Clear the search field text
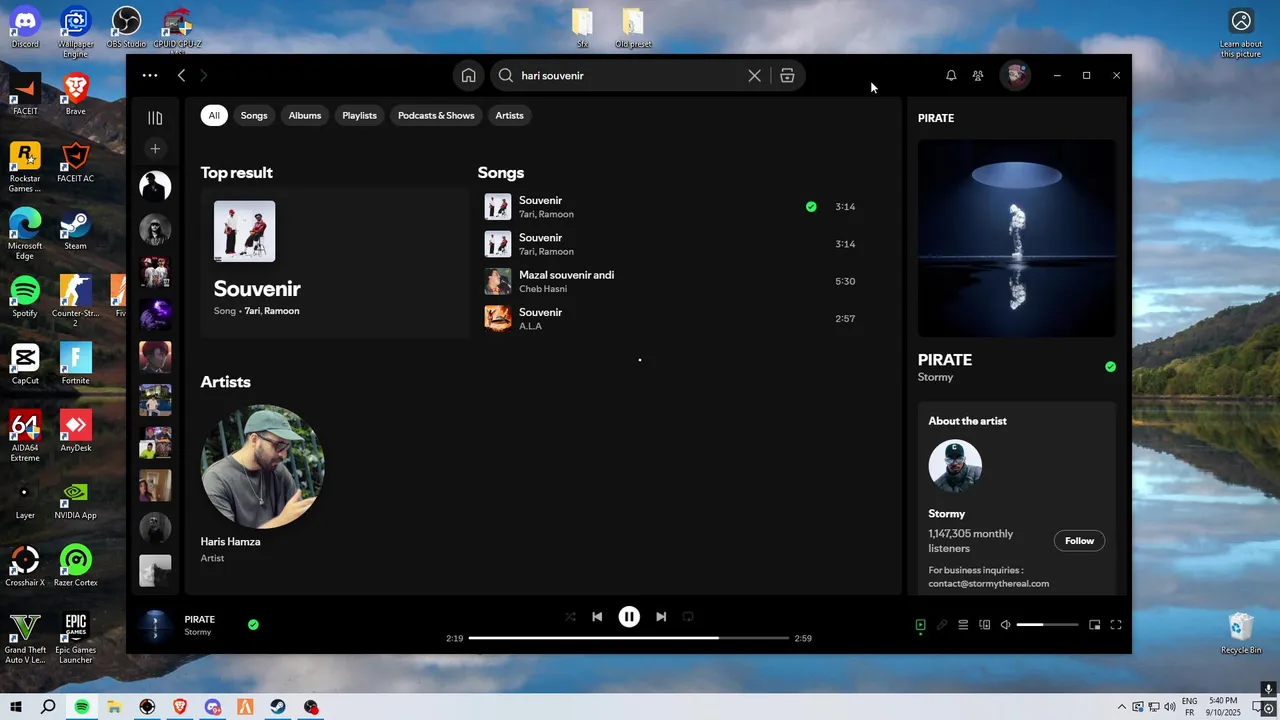 click(755, 75)
